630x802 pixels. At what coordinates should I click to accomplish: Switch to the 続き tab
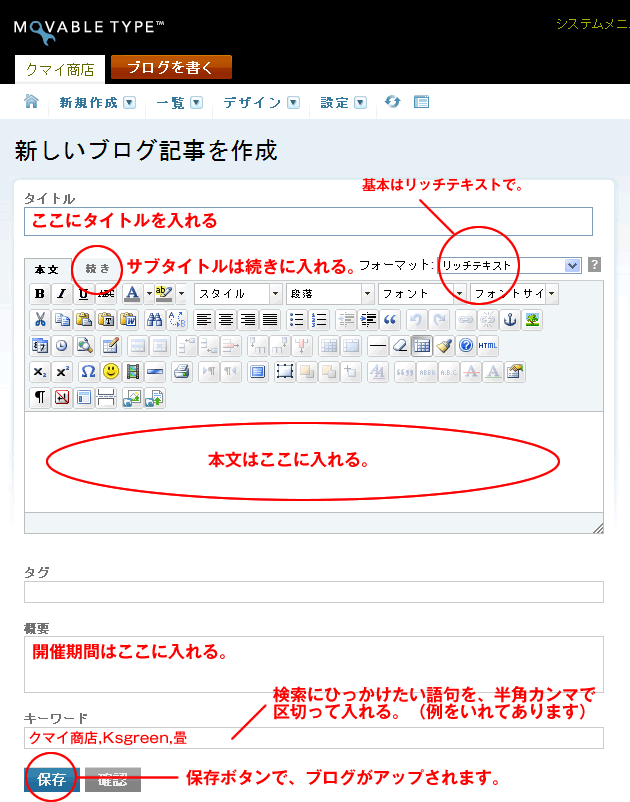tap(98, 269)
